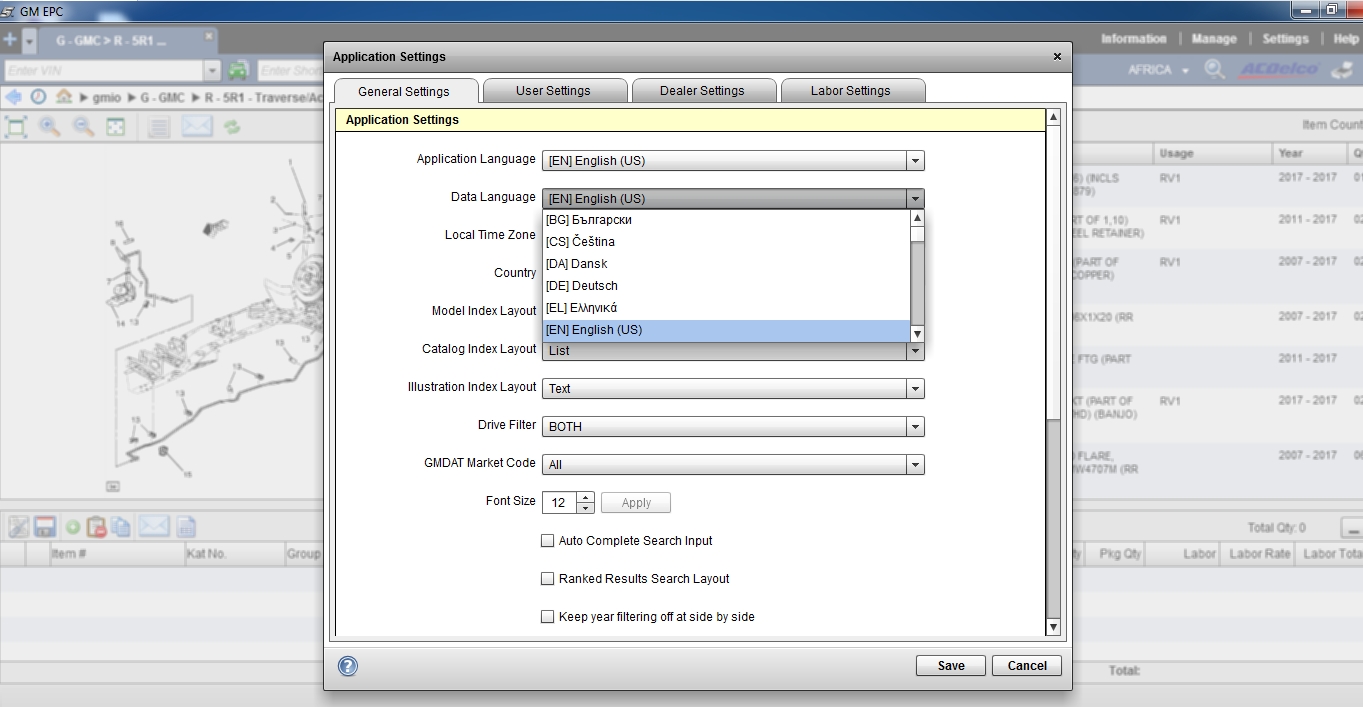The width and height of the screenshot is (1363, 707).
Task: Select [DA] Dansk from the language list
Action: 726,264
